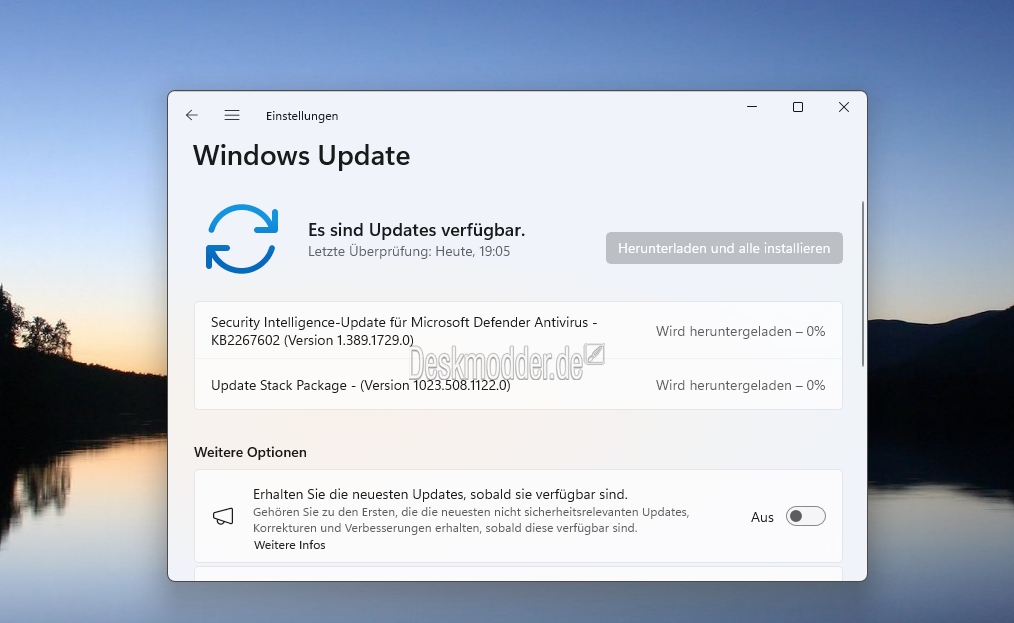Click 'Wird heruntergeladen – 0%' for Stack Package
Screen dimensions: 1014x623
coord(740,386)
